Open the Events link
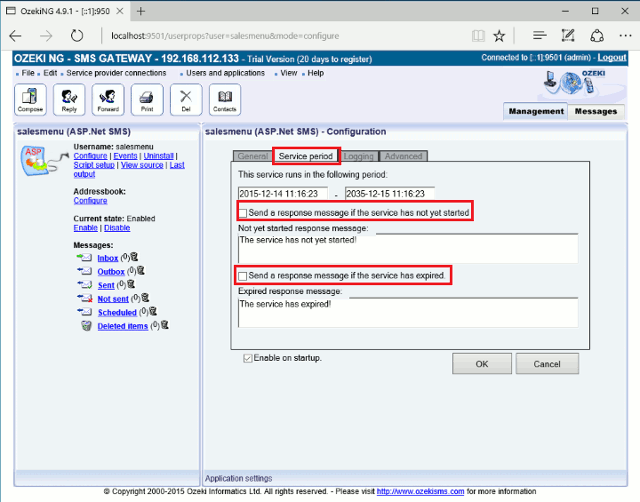The width and height of the screenshot is (640, 502). click(125, 156)
